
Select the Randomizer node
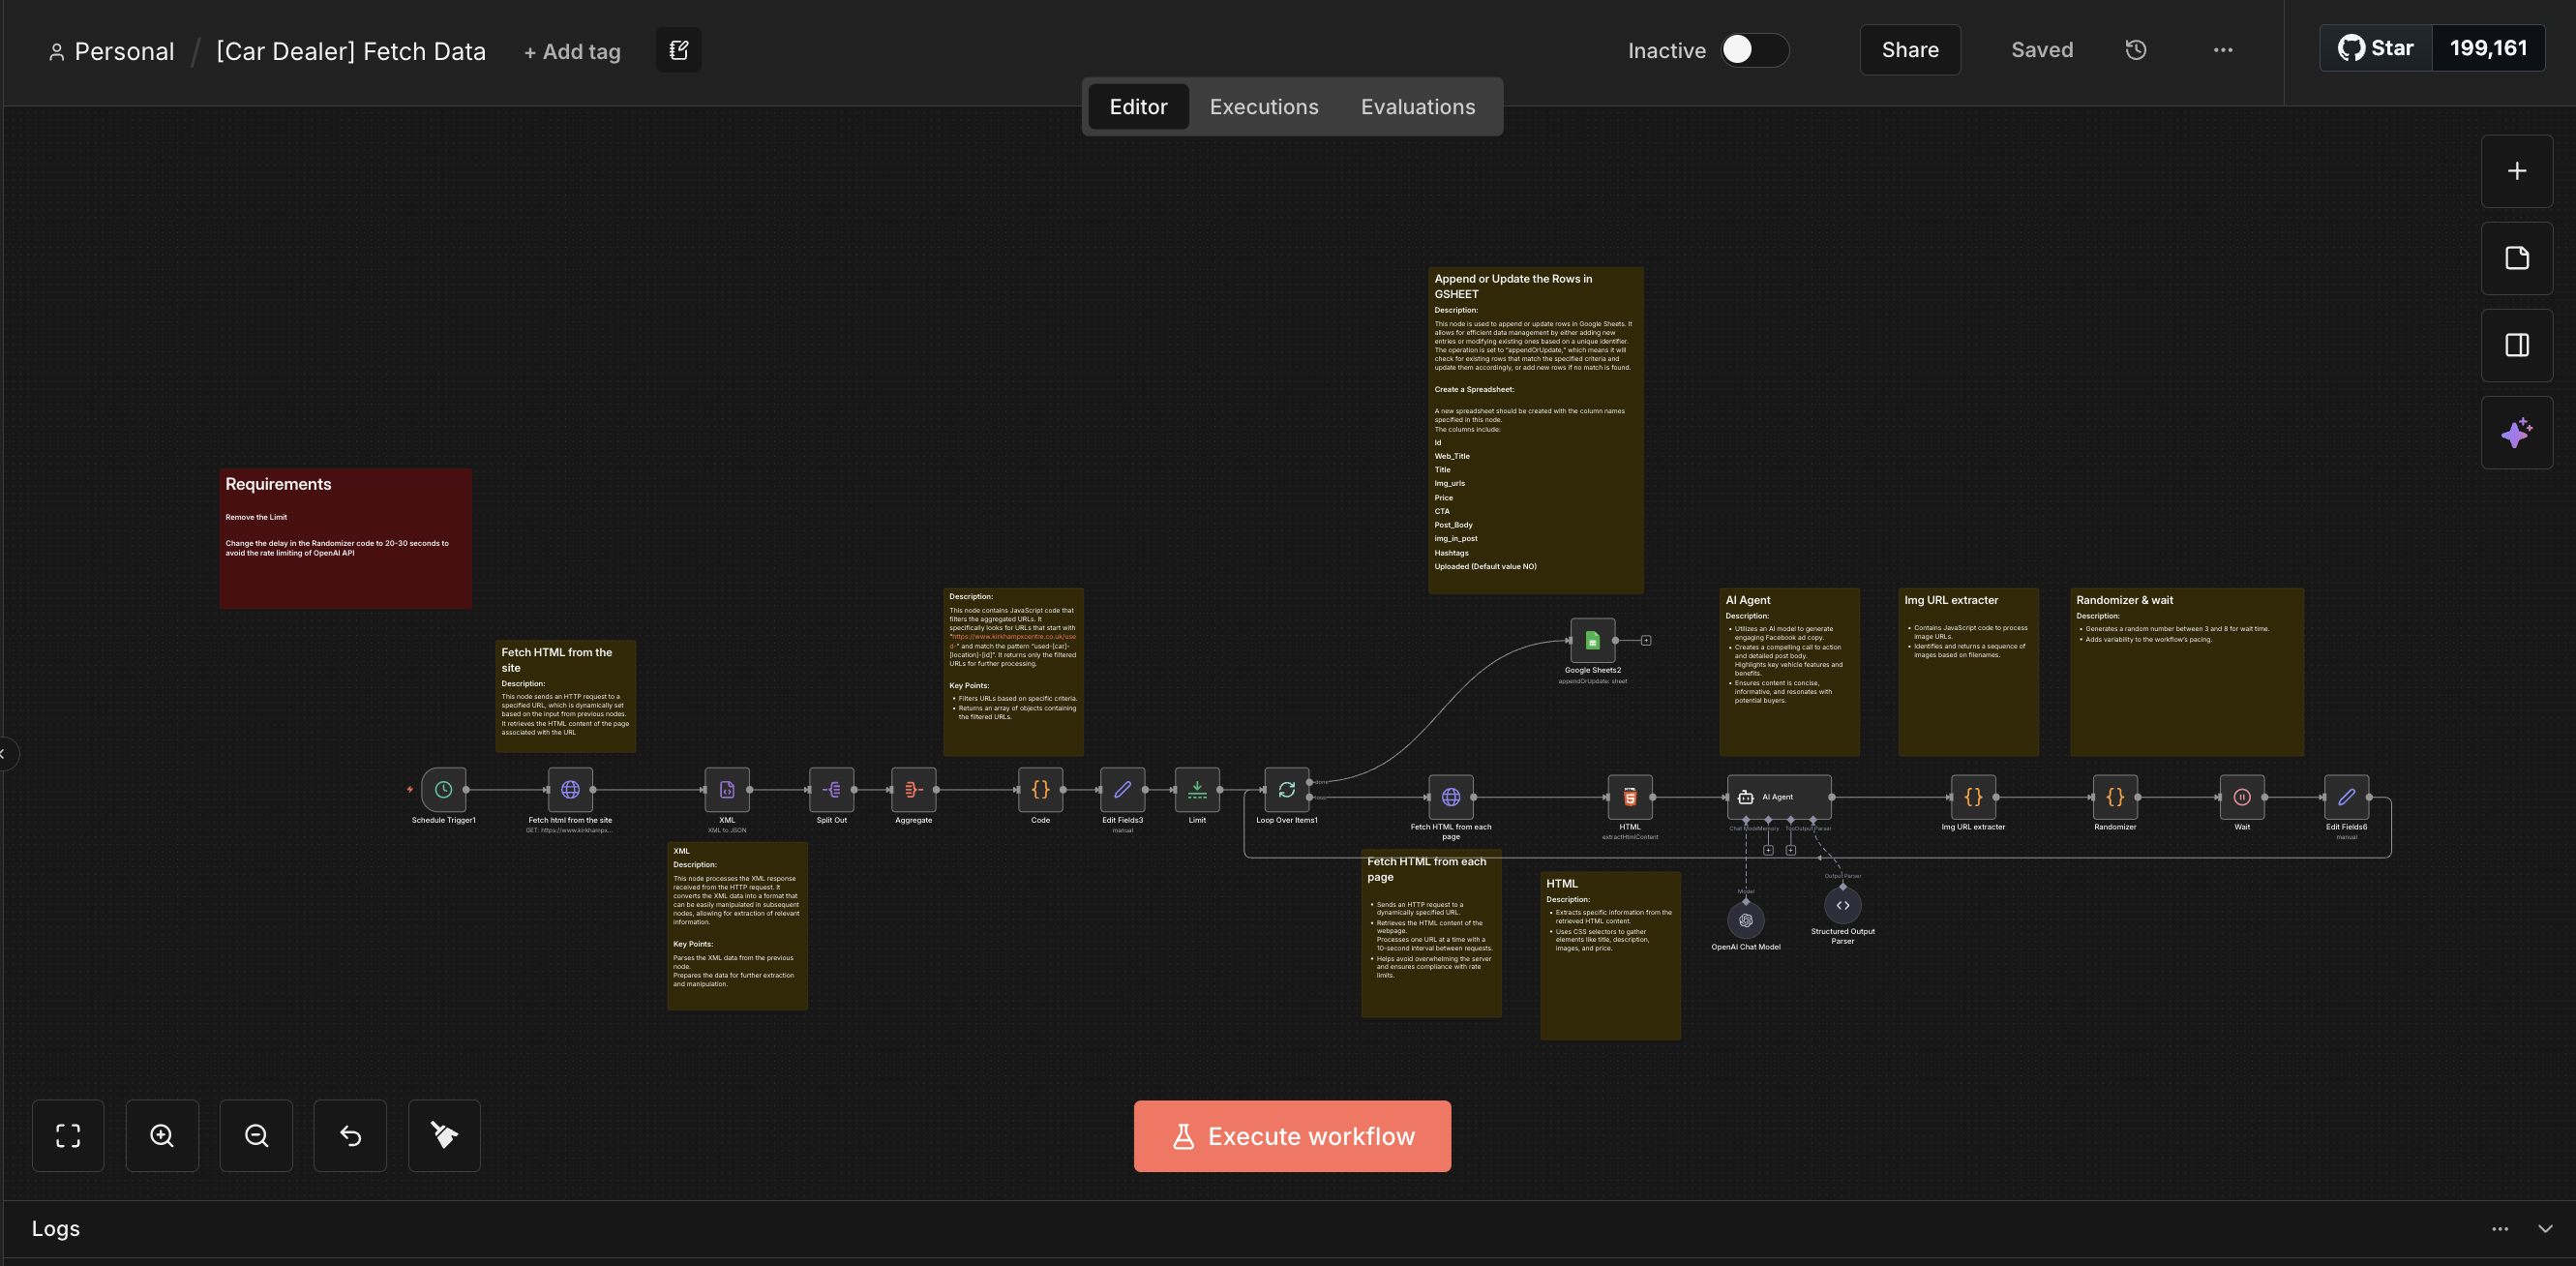coord(2115,797)
